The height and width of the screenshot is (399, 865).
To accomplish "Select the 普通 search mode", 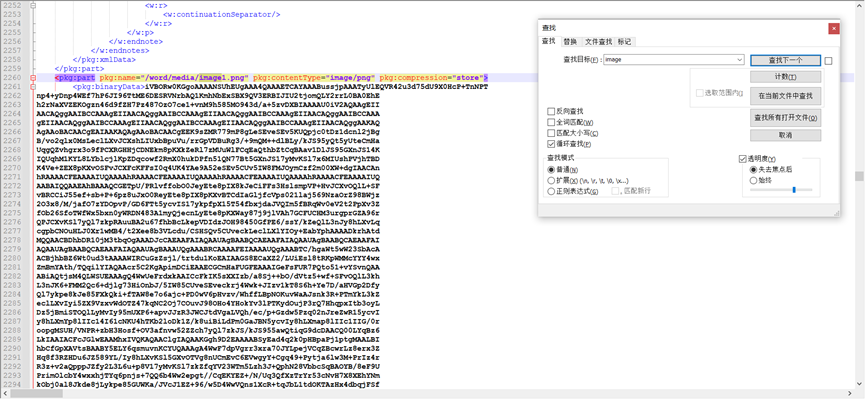I will point(551,169).
